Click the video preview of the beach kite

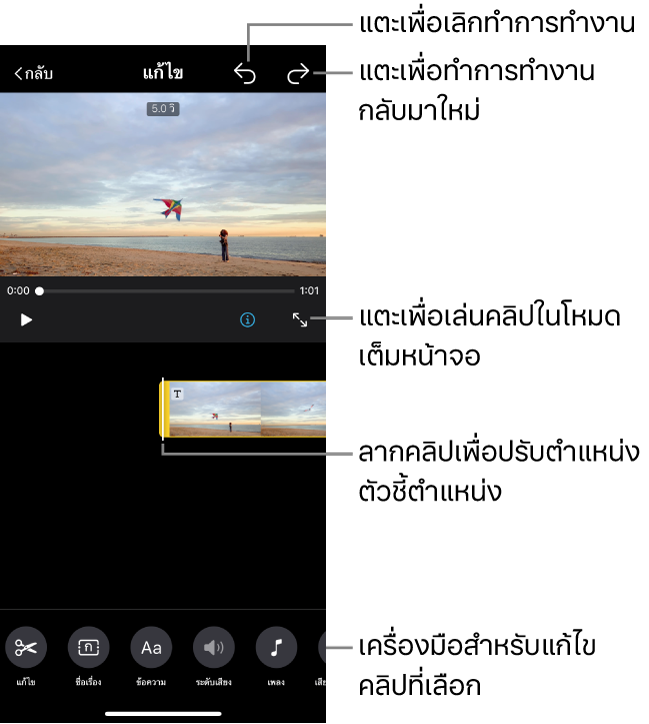pyautogui.click(x=163, y=185)
